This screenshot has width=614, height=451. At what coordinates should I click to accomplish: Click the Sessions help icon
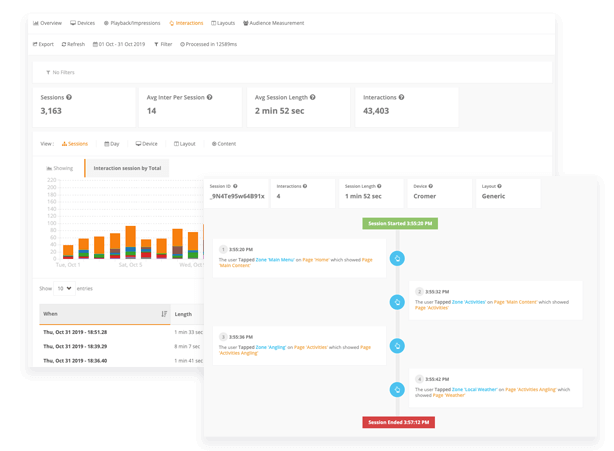pos(69,97)
